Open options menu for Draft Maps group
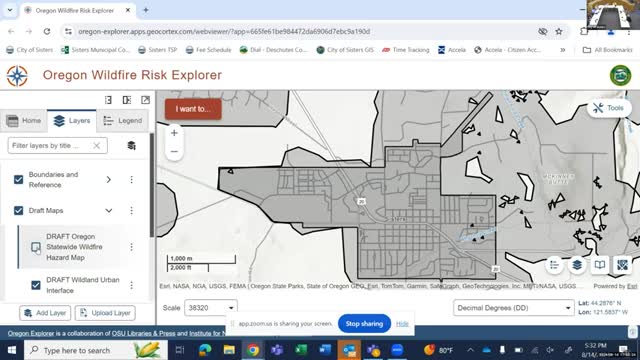 [131, 211]
